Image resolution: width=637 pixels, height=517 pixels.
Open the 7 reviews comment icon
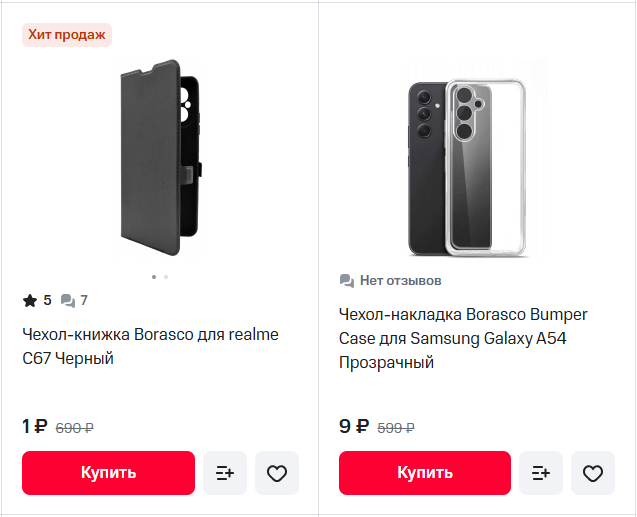[67, 301]
